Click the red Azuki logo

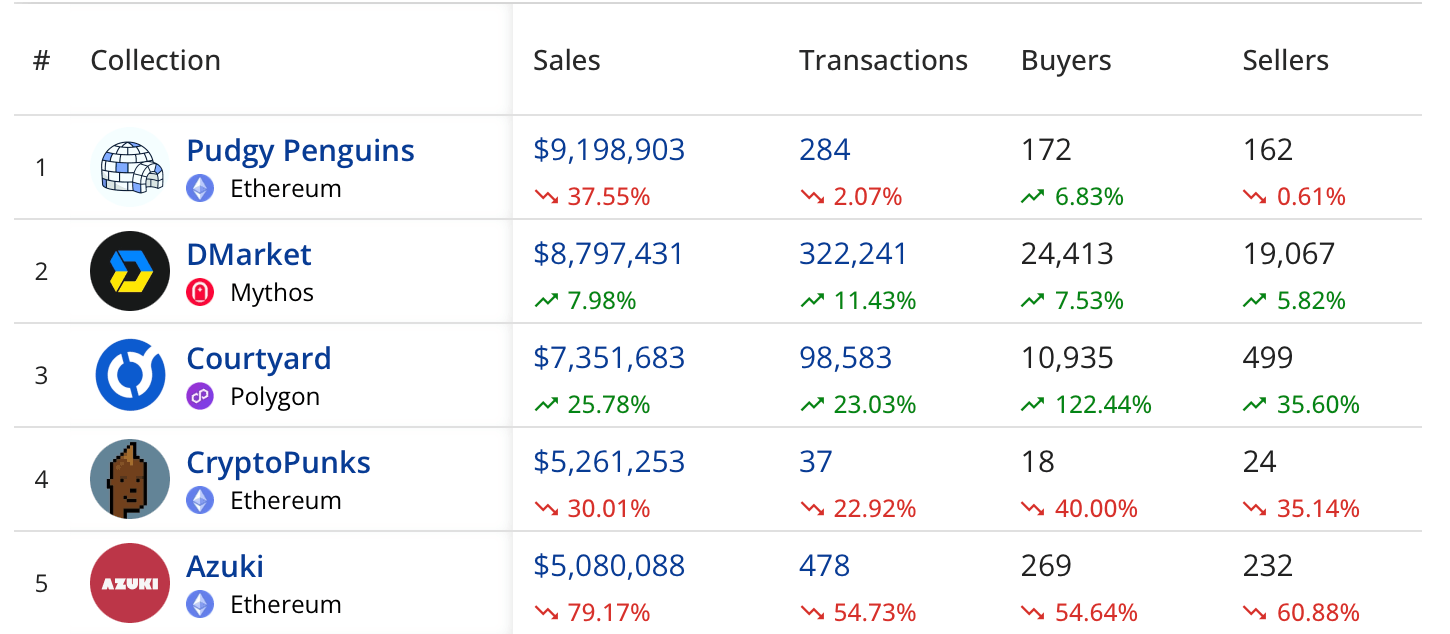pos(130,583)
